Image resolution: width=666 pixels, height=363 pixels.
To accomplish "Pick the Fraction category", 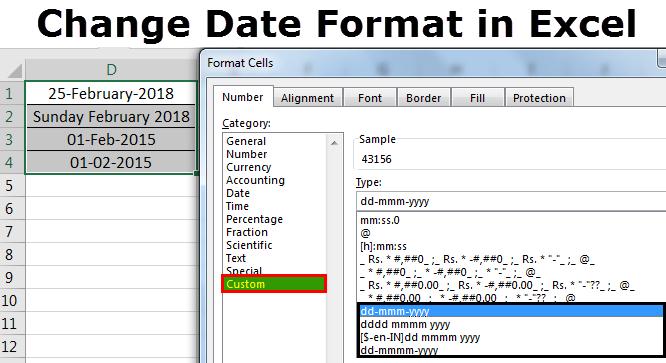I will click(247, 232).
